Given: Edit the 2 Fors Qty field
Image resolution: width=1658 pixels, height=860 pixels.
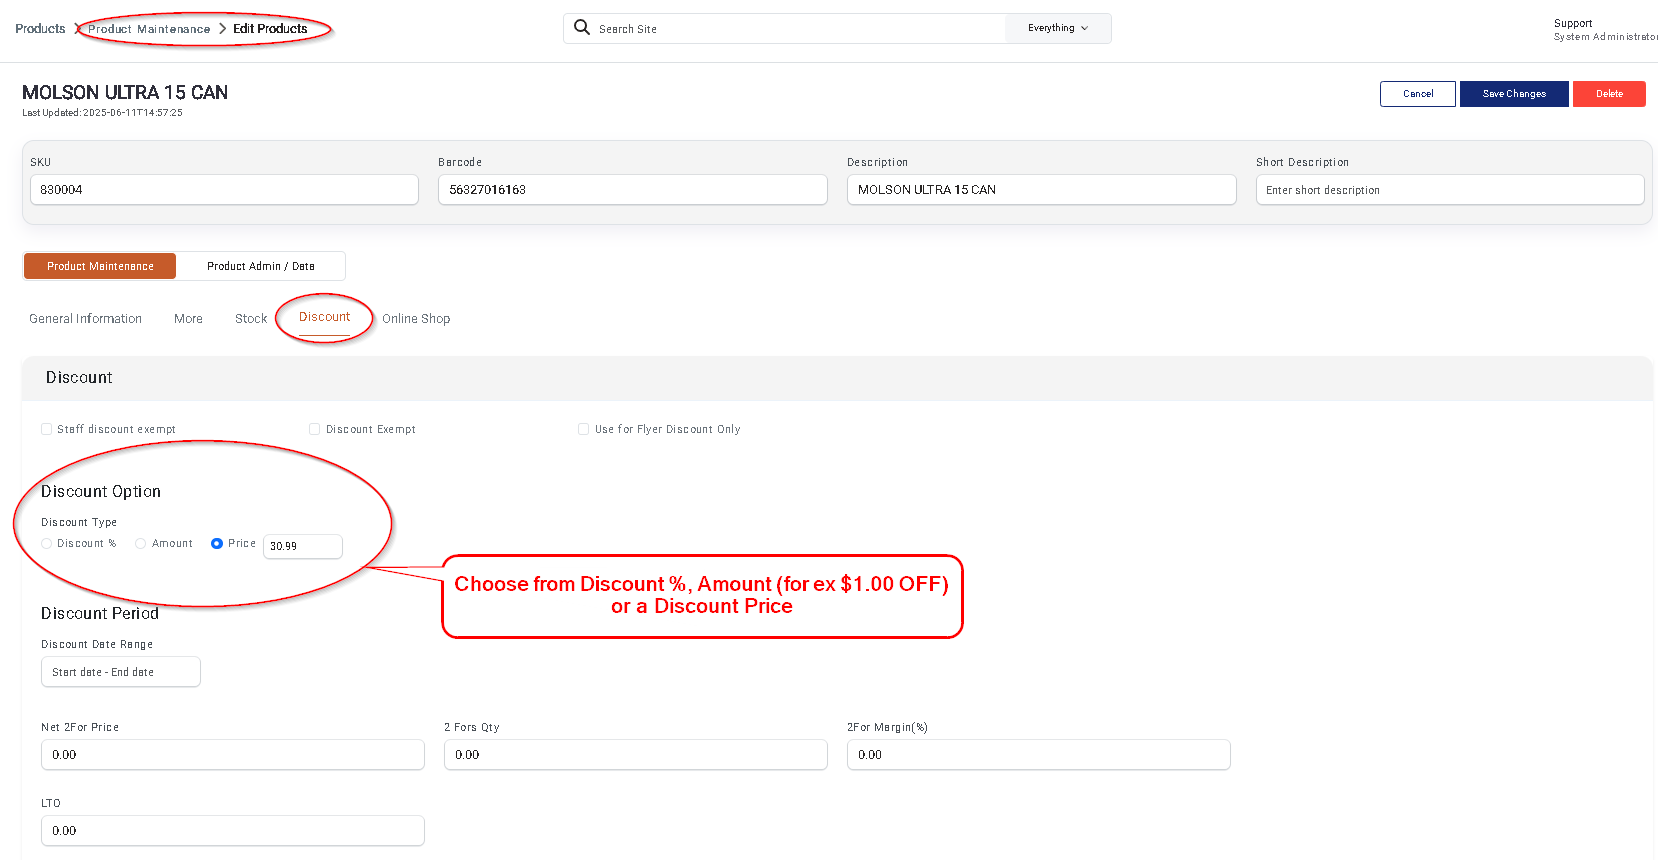Looking at the screenshot, I should (x=636, y=755).
